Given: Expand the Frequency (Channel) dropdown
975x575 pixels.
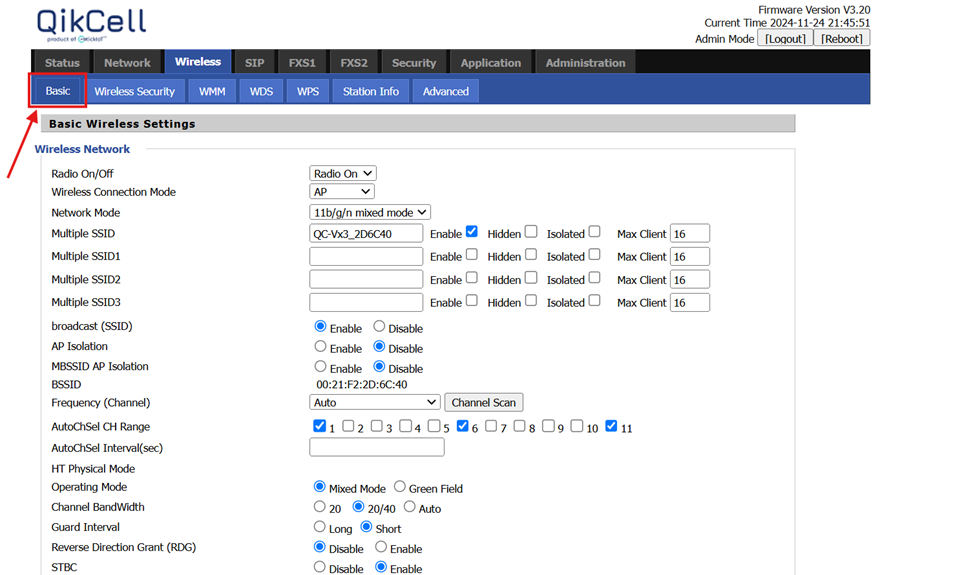Looking at the screenshot, I should pos(375,402).
